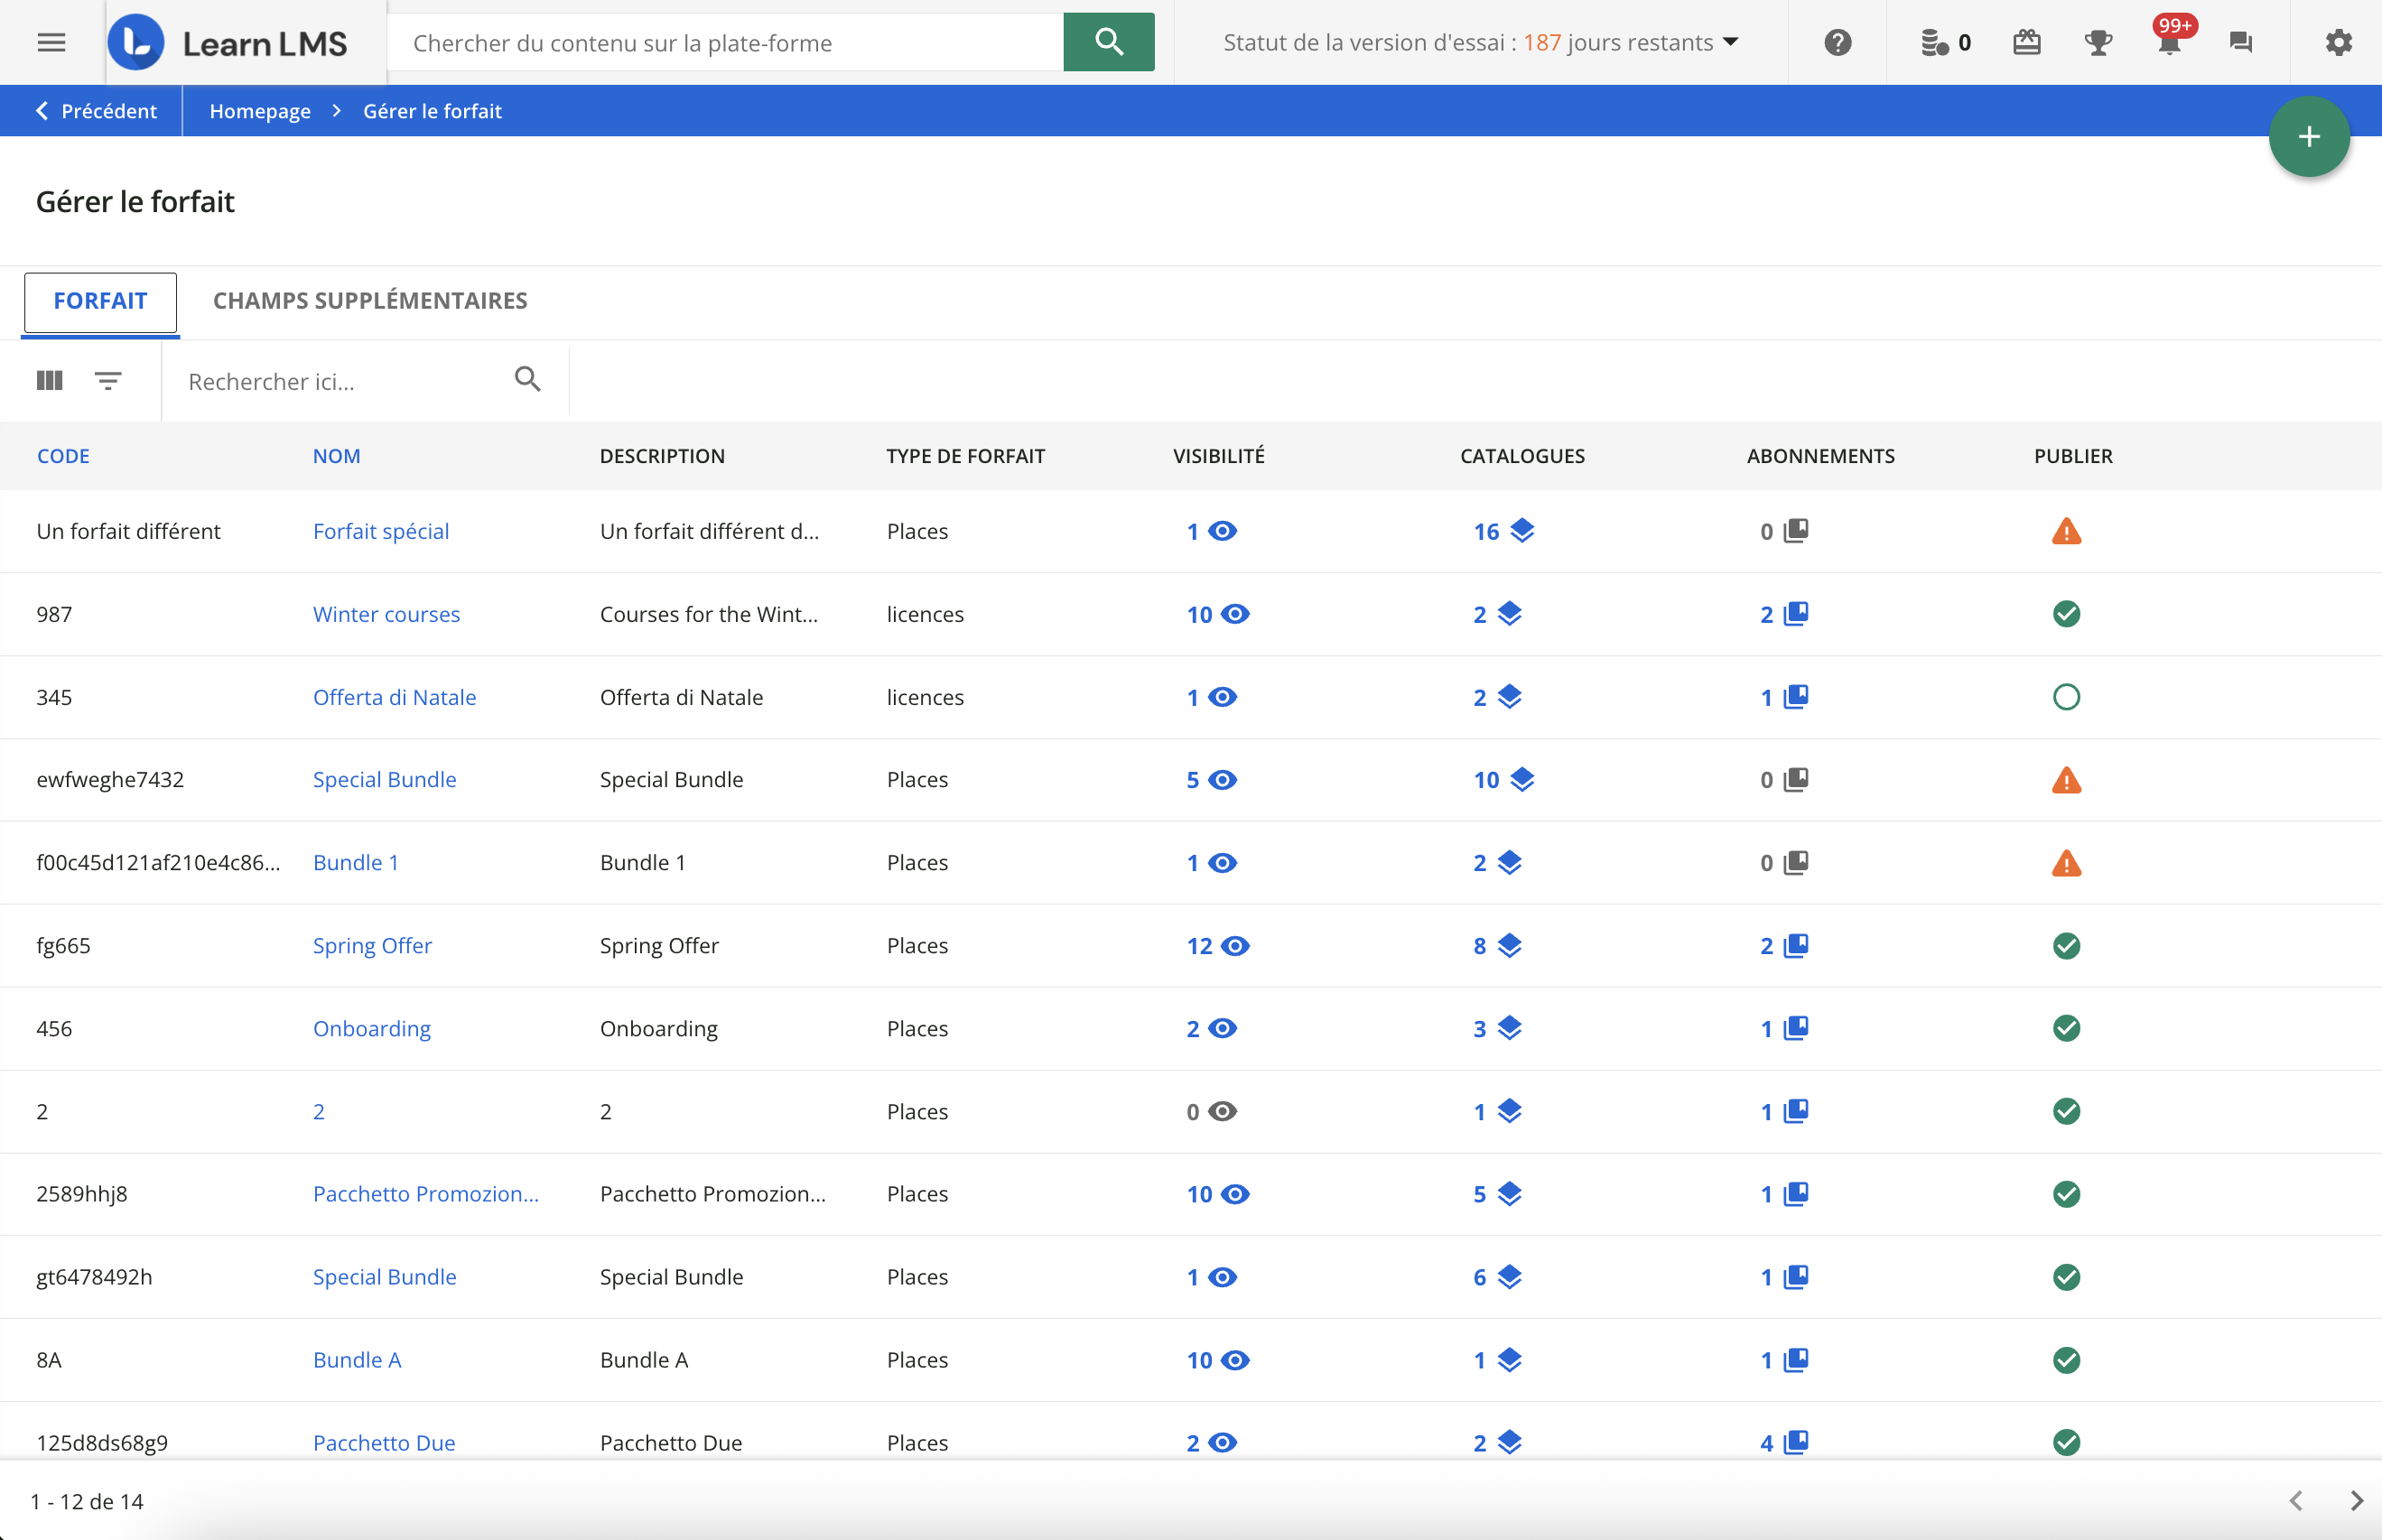Toggle visibility eye for Pacchetto Due
This screenshot has height=1540, width=2382.
pyautogui.click(x=1222, y=1442)
